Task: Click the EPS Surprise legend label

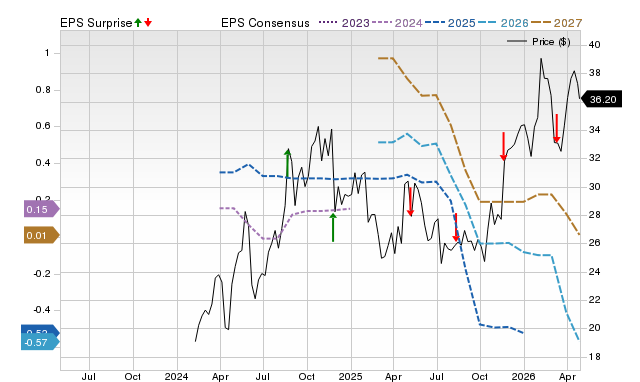Action: pos(96,23)
